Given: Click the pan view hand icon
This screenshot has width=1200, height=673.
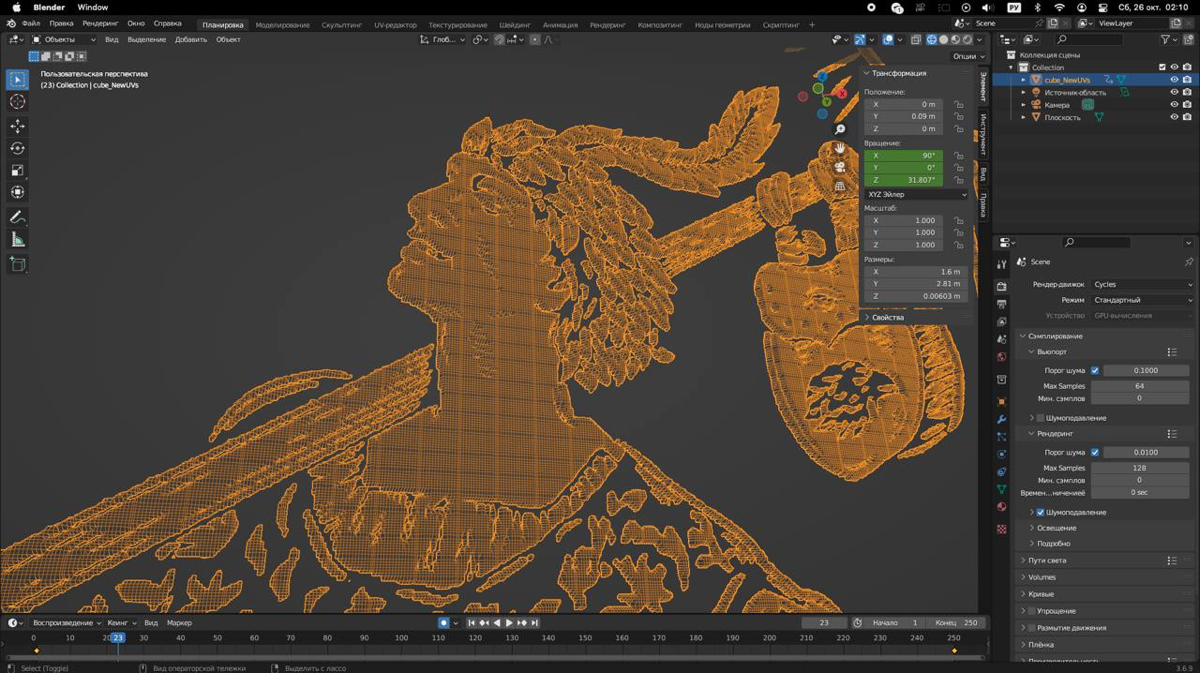Looking at the screenshot, I should point(840,148).
